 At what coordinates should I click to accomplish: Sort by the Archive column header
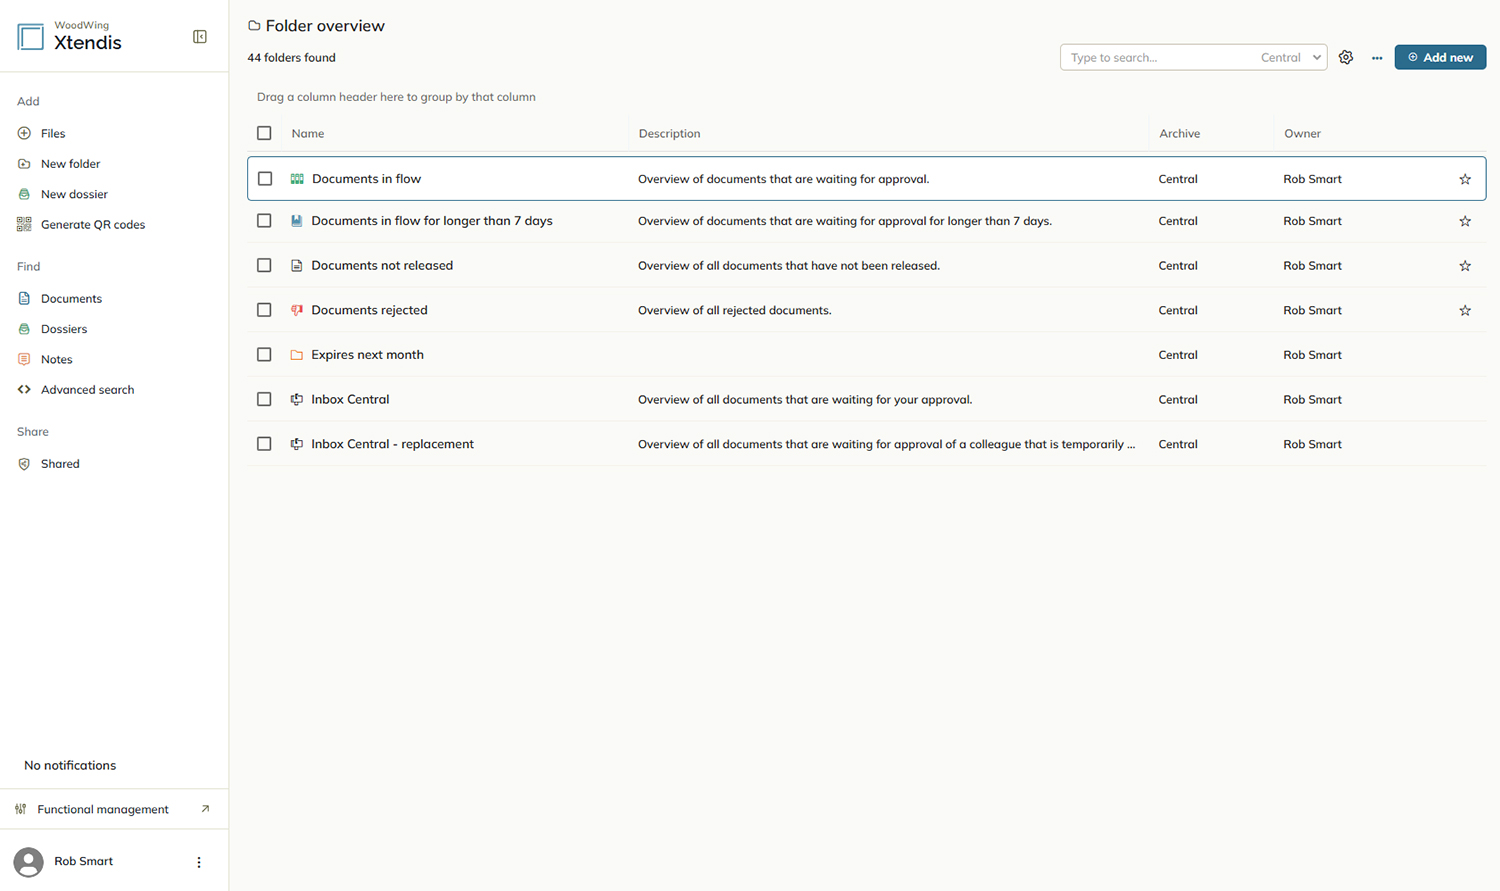[x=1179, y=133]
